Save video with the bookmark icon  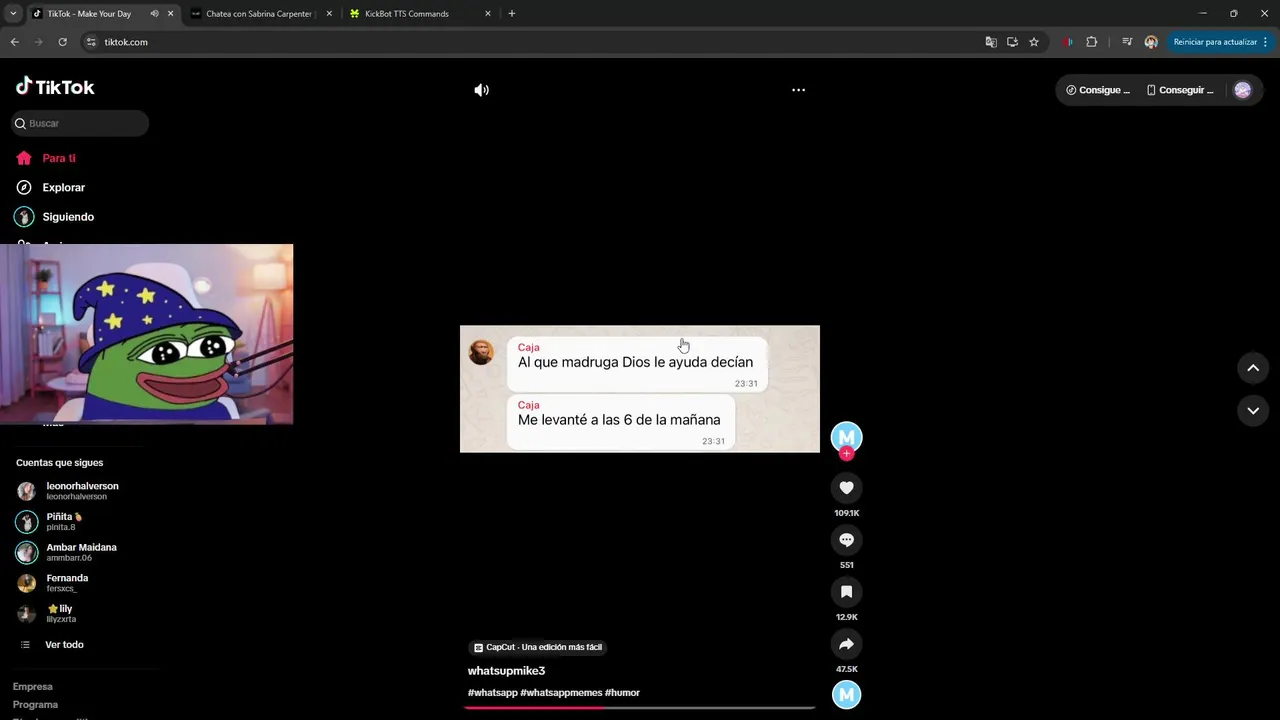[x=846, y=591]
